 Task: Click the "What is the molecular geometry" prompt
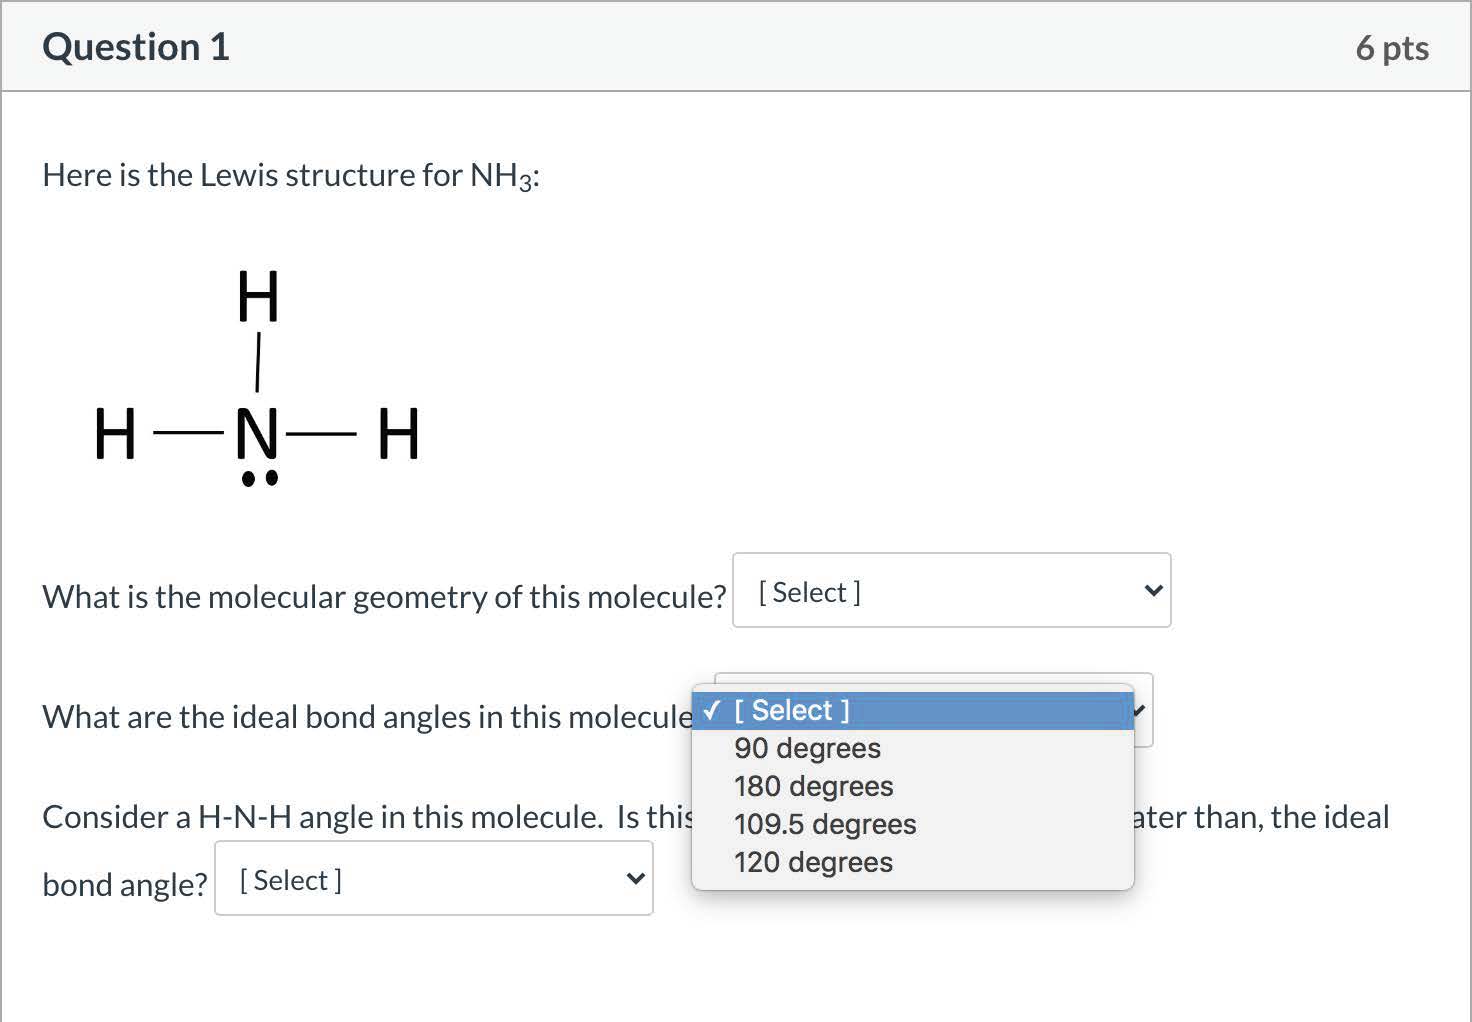pos(384,597)
